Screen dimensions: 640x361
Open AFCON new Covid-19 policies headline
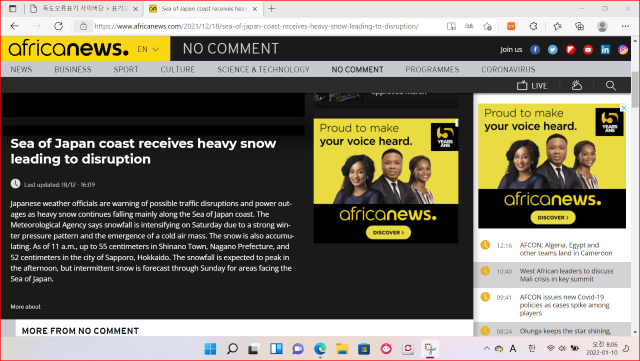(x=564, y=305)
